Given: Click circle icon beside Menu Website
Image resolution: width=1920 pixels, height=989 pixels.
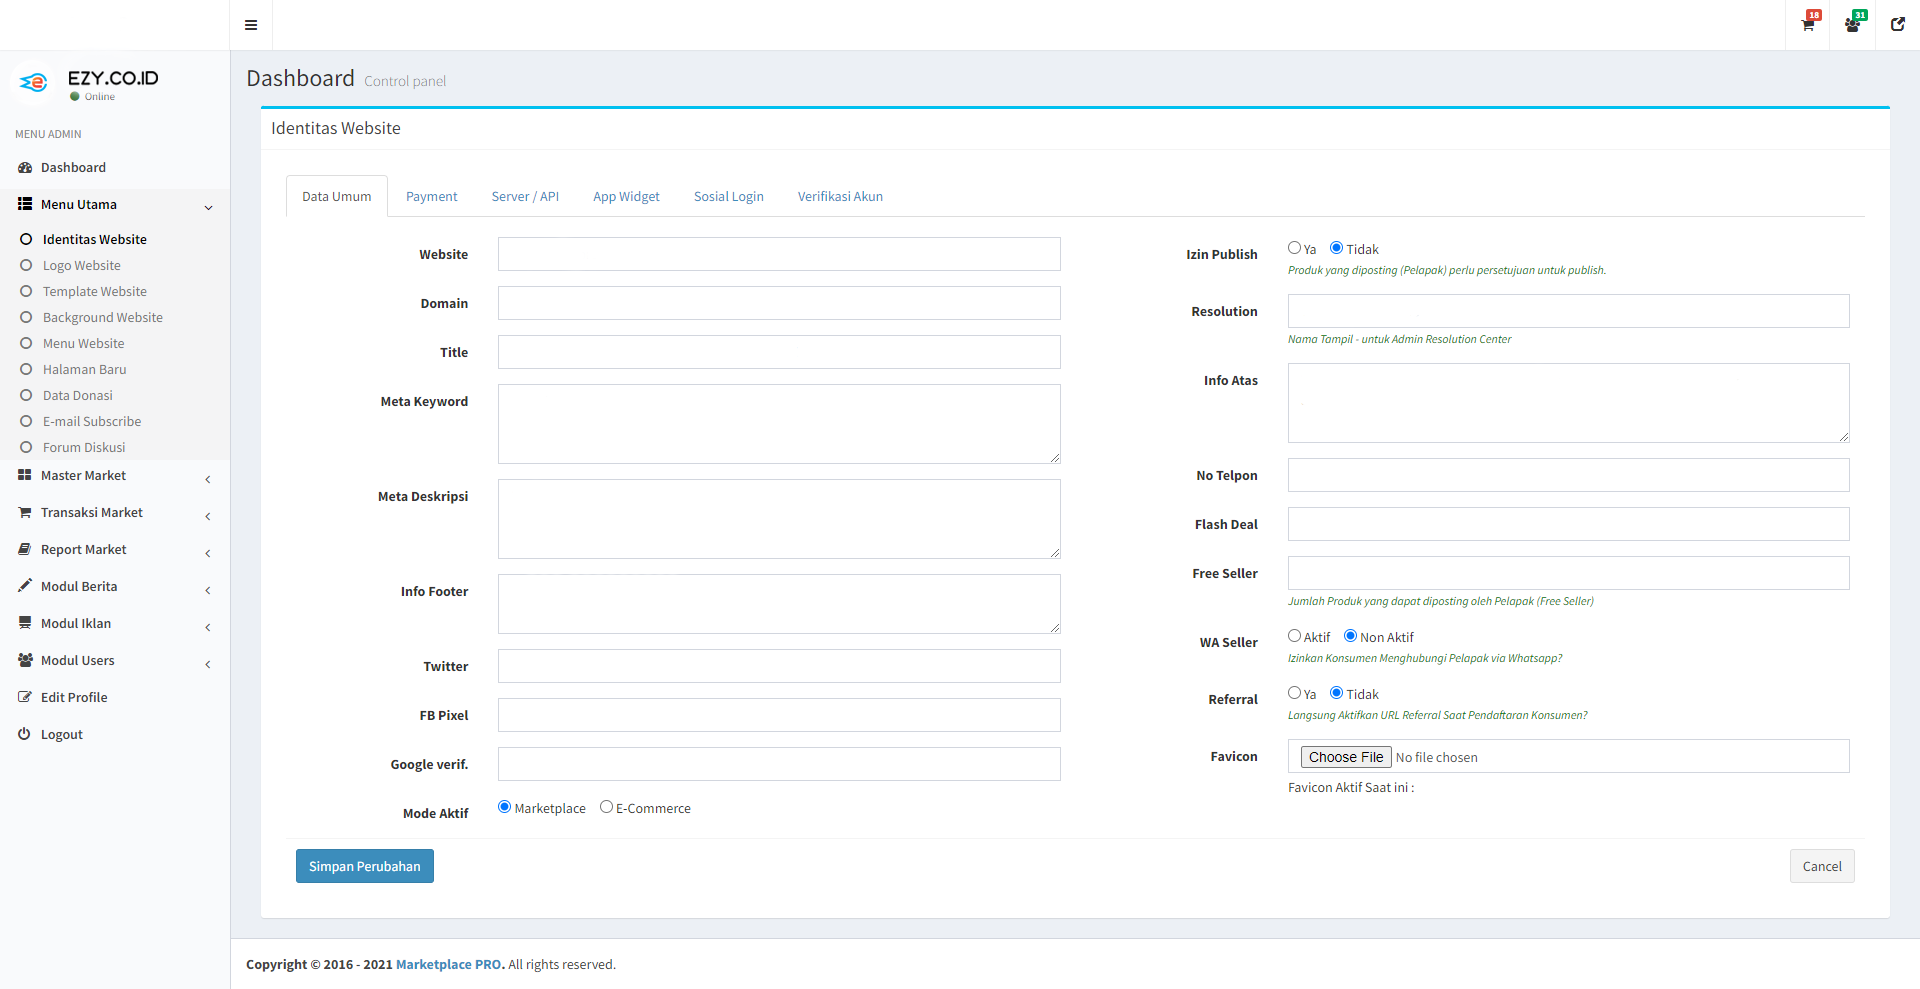Looking at the screenshot, I should (x=27, y=343).
